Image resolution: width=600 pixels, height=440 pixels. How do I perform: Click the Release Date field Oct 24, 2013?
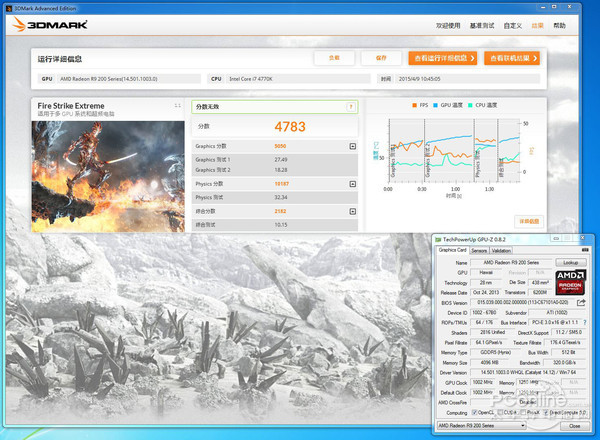pos(486,292)
